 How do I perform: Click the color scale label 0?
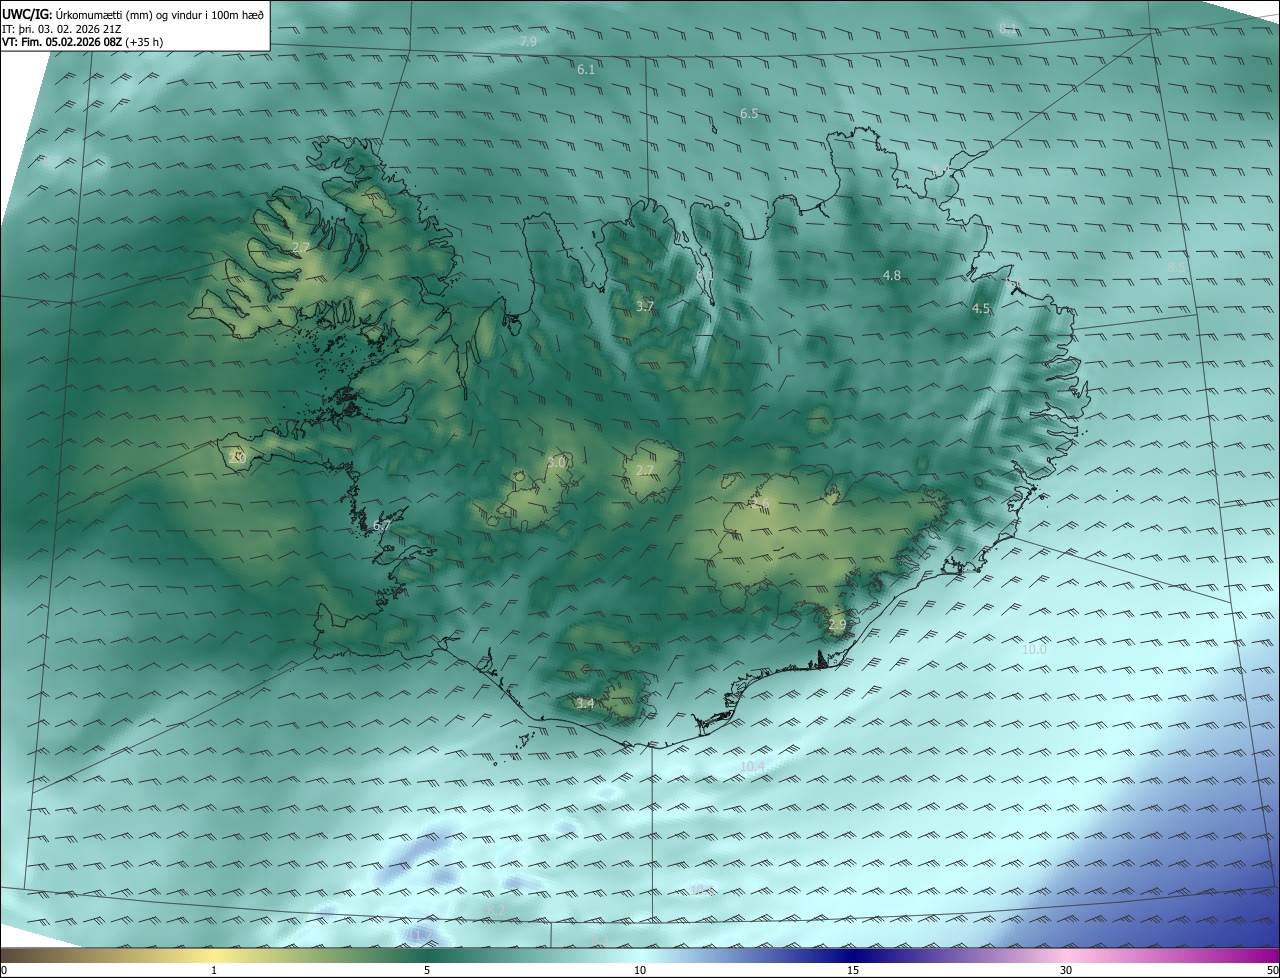tap(4, 970)
